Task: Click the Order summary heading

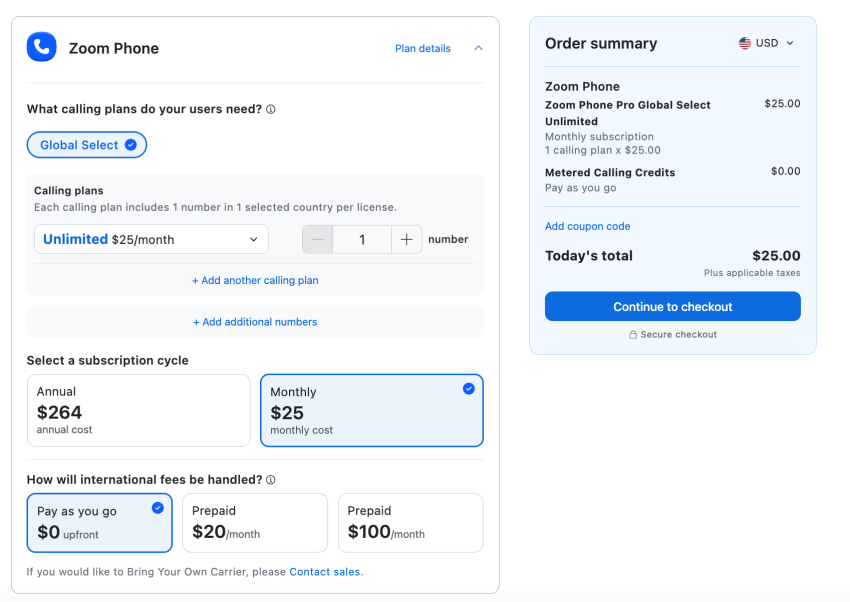Action: point(601,43)
